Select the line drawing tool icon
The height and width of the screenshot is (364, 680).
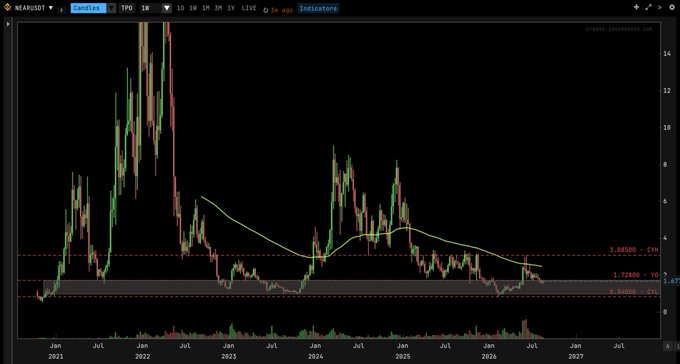pyautogui.click(x=648, y=7)
